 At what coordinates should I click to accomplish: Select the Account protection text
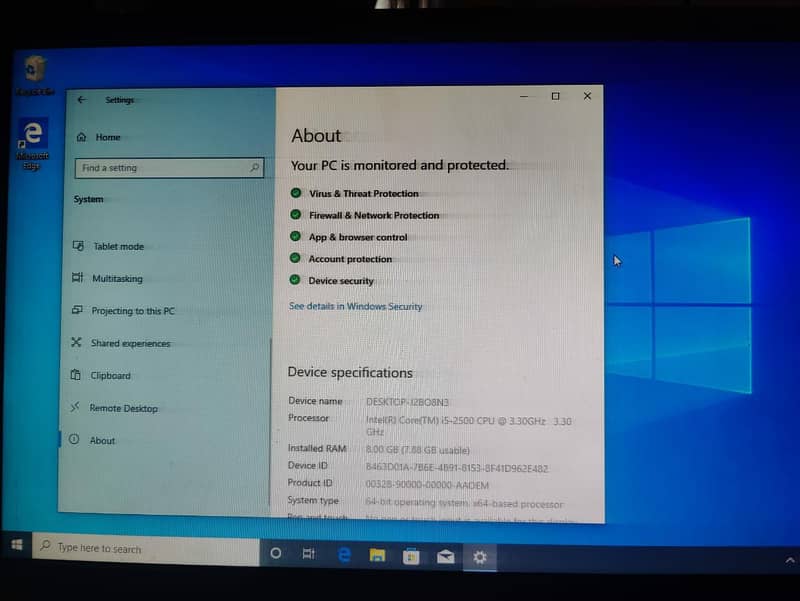point(350,259)
